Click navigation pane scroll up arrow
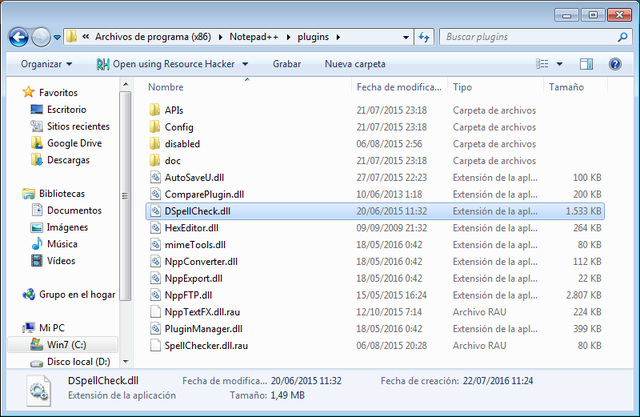This screenshot has height=417, width=640. coord(126,84)
